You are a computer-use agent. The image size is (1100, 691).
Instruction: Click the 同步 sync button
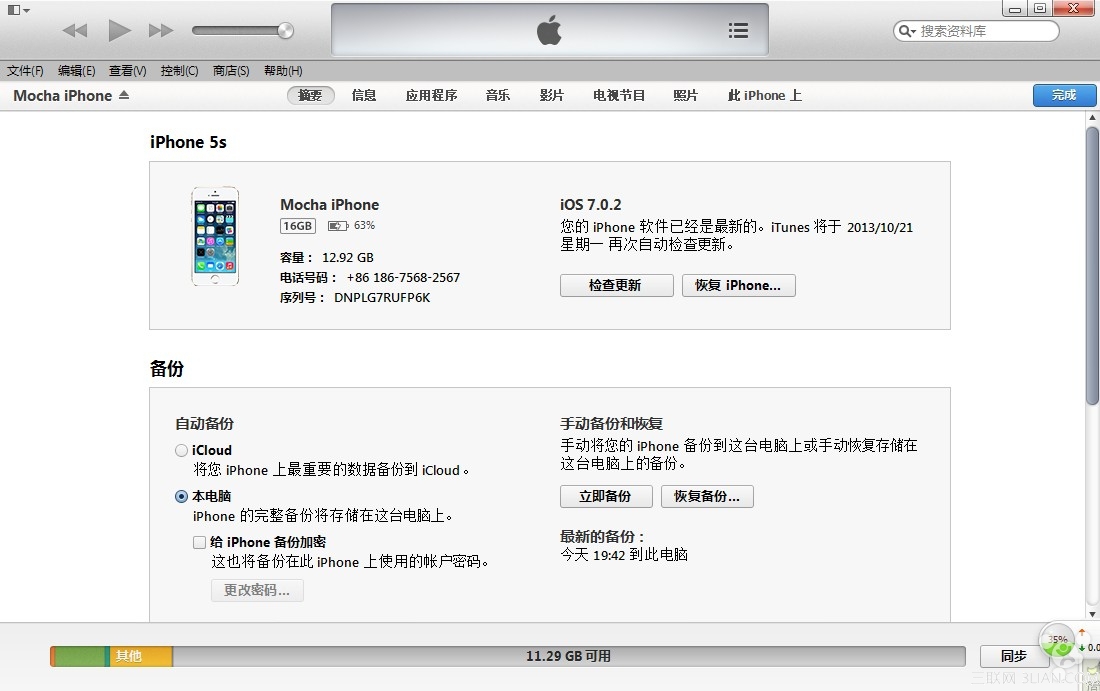(x=1014, y=656)
